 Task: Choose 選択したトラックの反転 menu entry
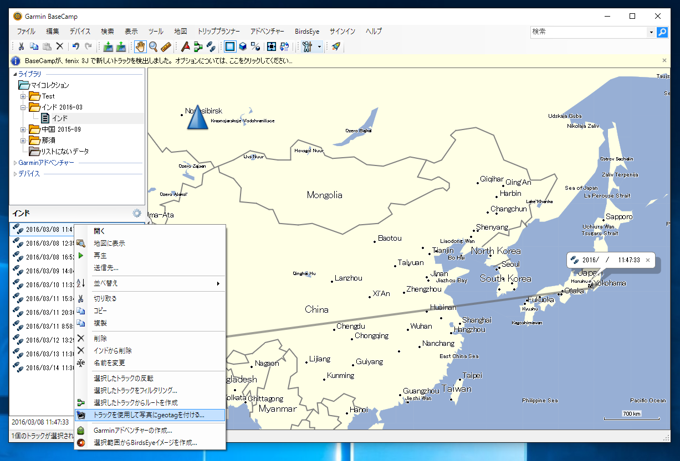click(150, 378)
